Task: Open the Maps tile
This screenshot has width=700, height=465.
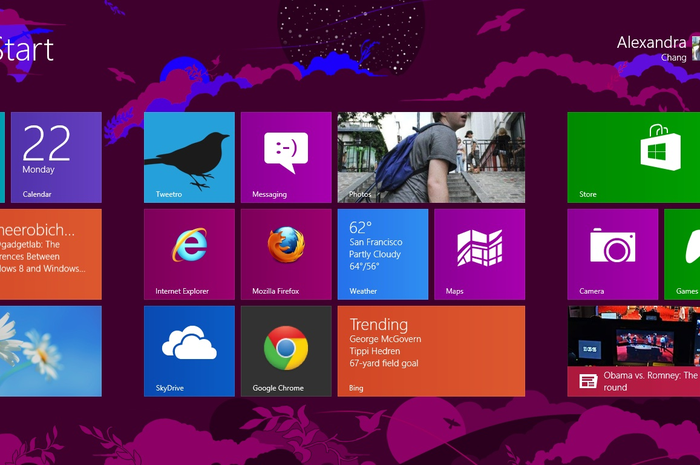Action: click(x=480, y=254)
